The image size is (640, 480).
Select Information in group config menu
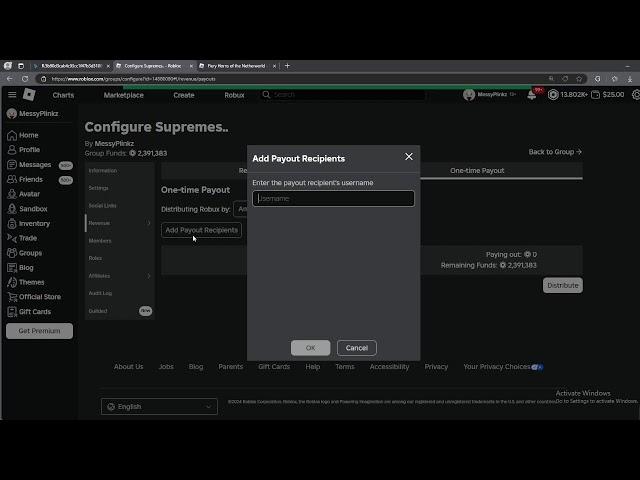point(103,171)
